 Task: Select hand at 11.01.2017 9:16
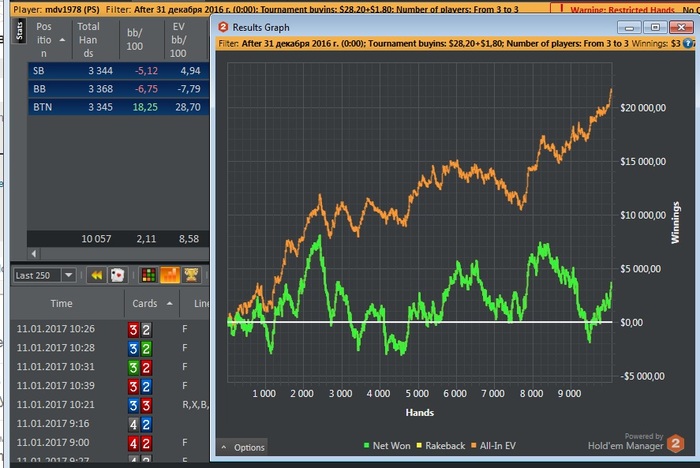(x=110, y=423)
